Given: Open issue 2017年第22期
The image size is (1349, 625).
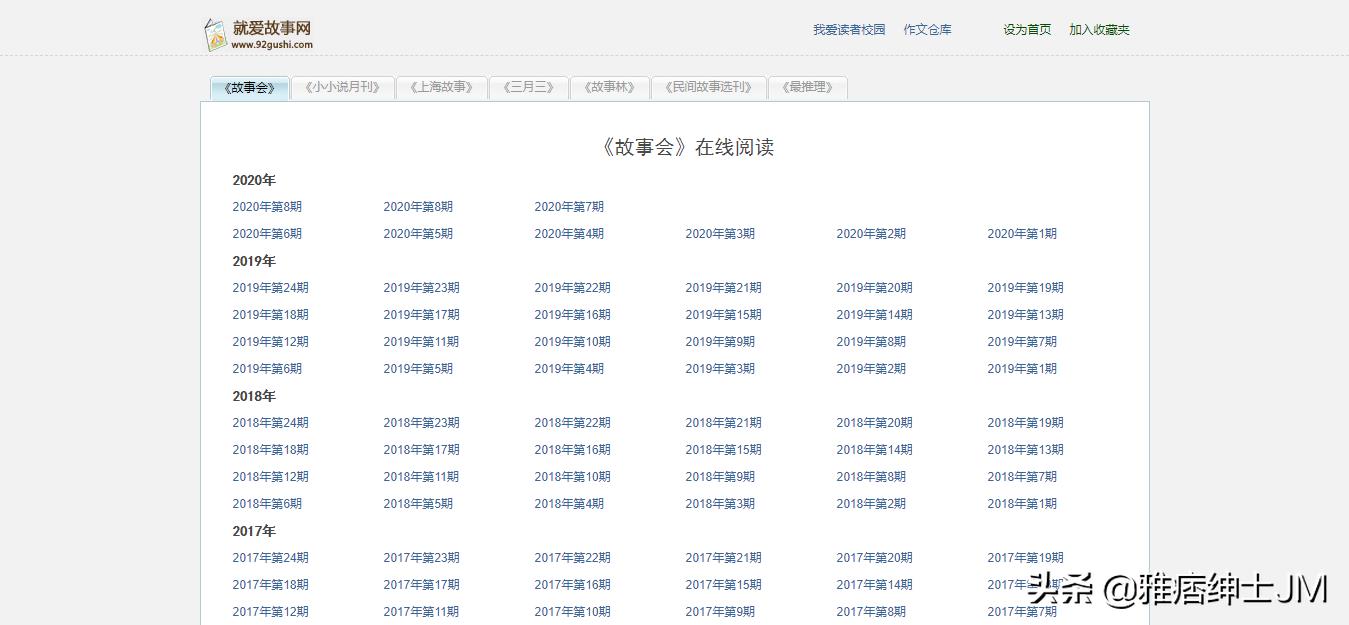Looking at the screenshot, I should tap(572, 558).
